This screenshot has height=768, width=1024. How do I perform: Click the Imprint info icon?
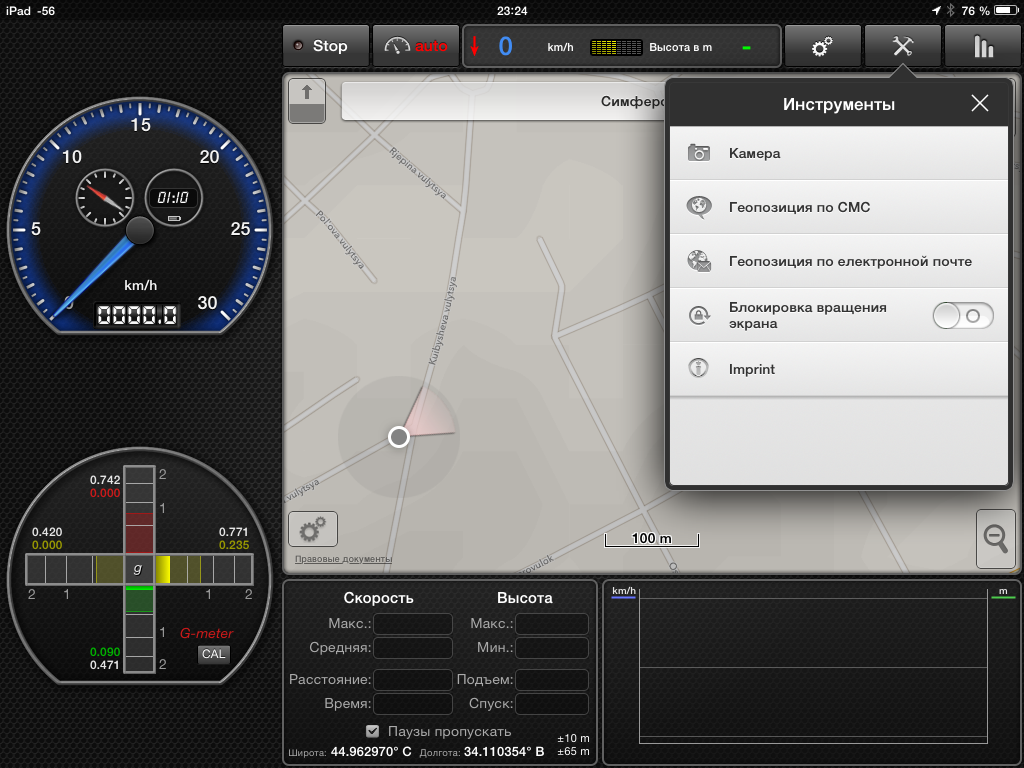tap(699, 368)
